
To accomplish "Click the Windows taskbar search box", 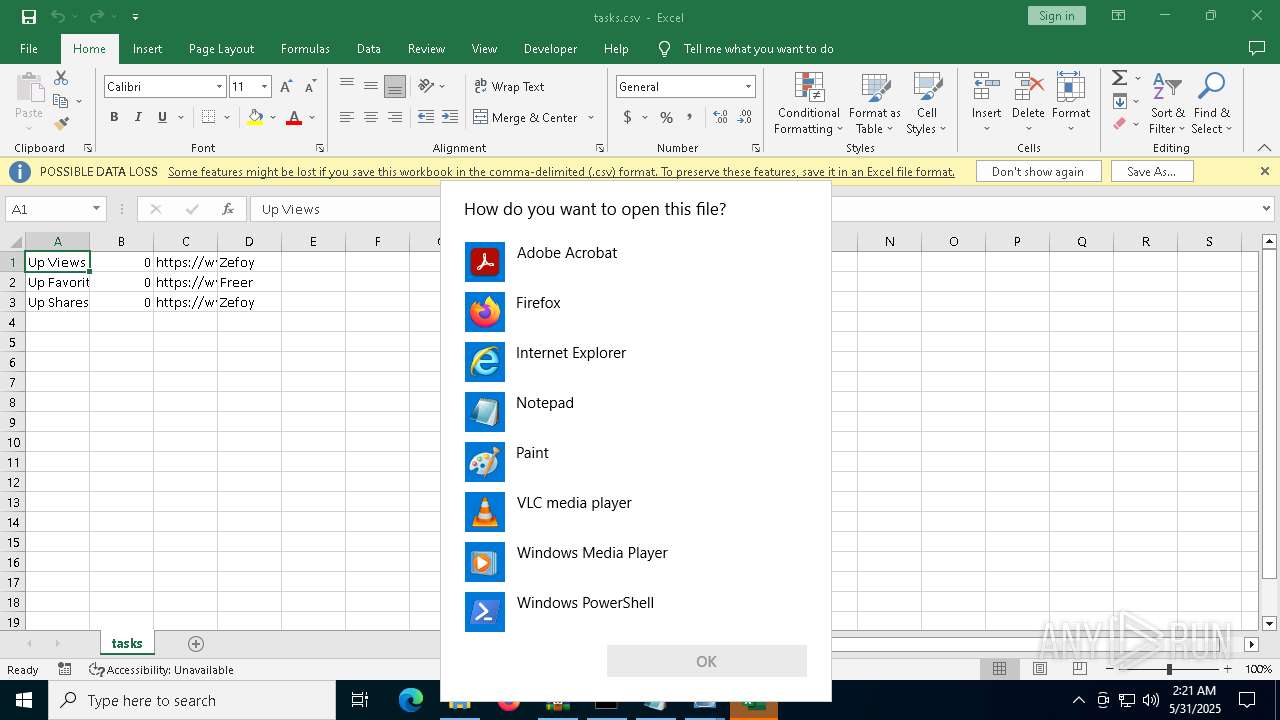I will [x=192, y=700].
